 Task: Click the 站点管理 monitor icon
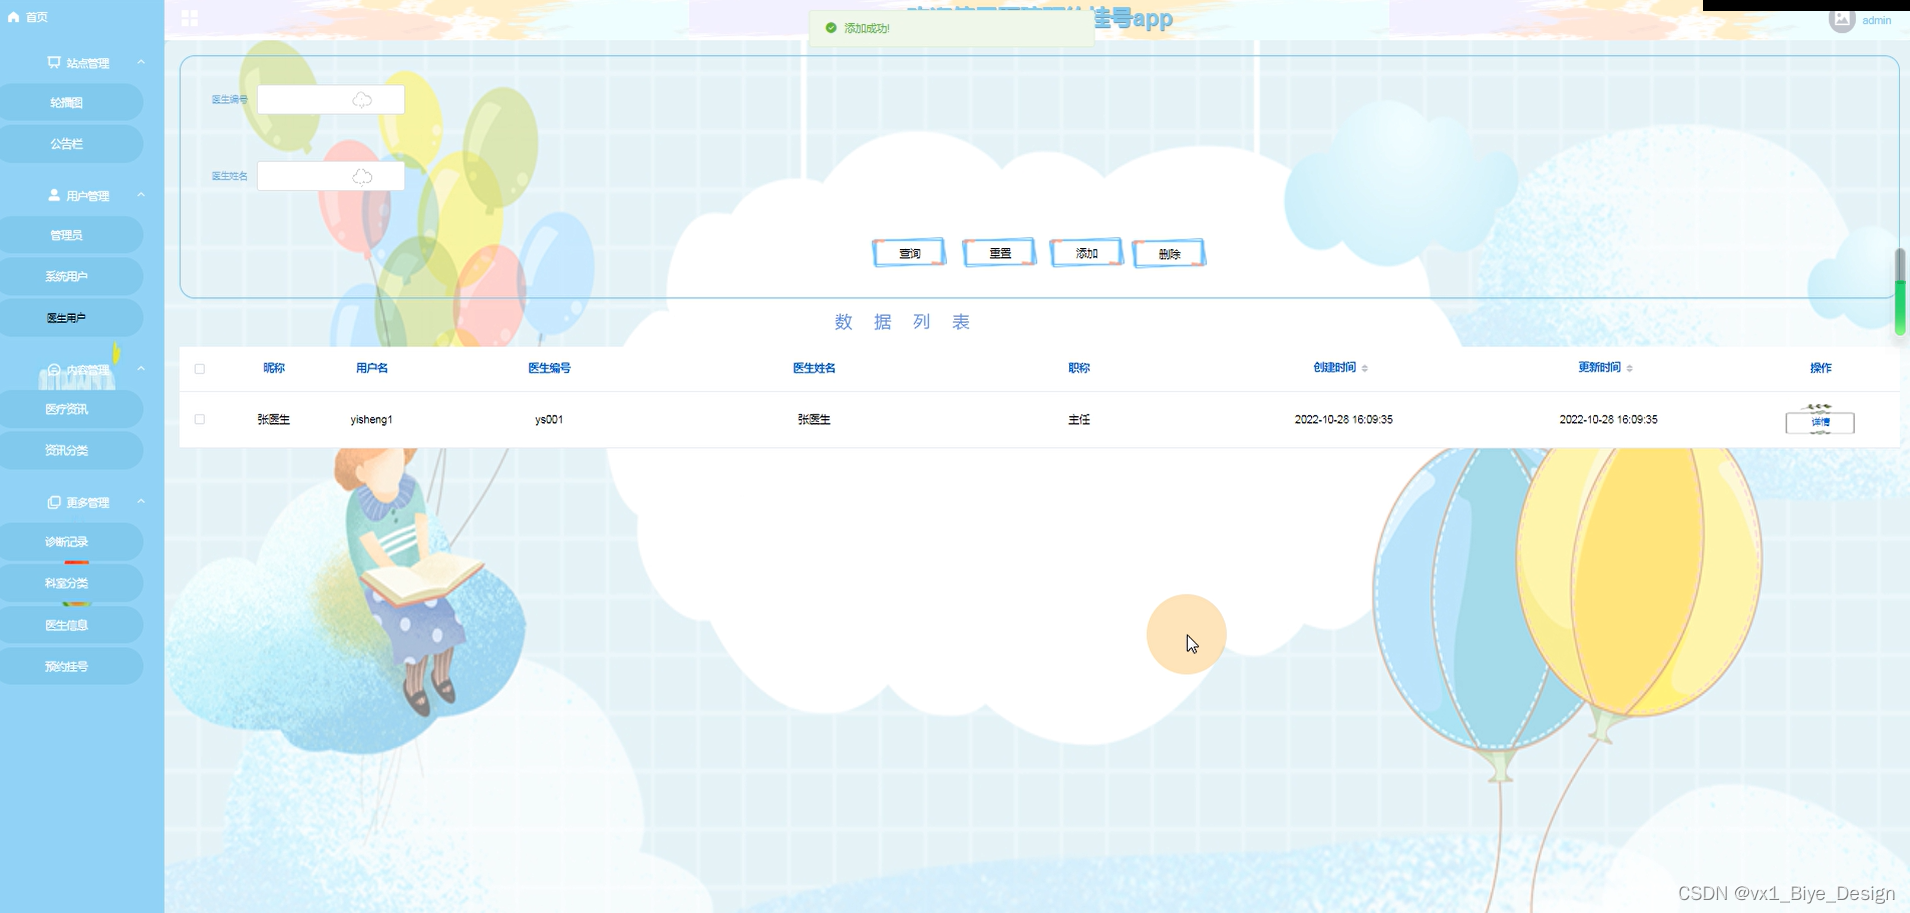(x=54, y=62)
